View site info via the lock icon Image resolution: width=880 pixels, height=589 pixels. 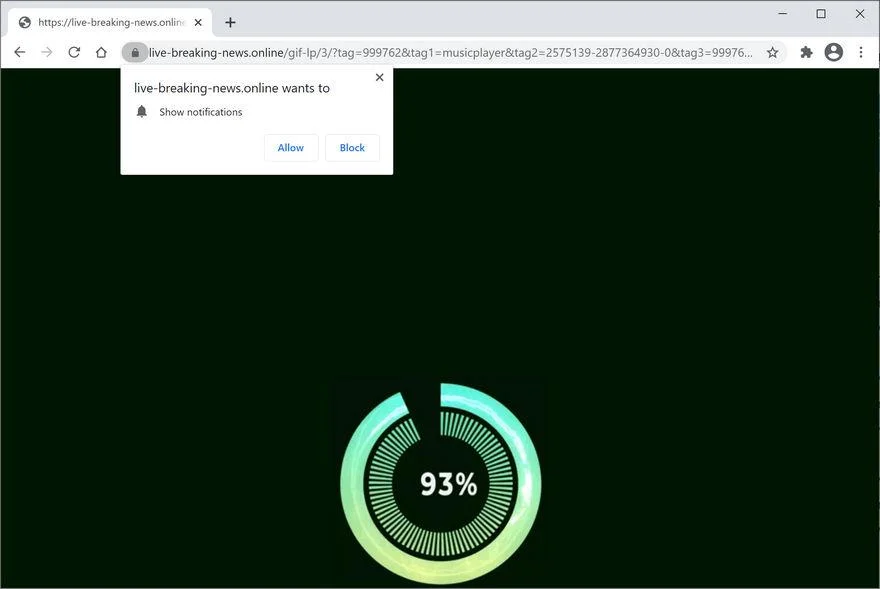pyautogui.click(x=135, y=52)
